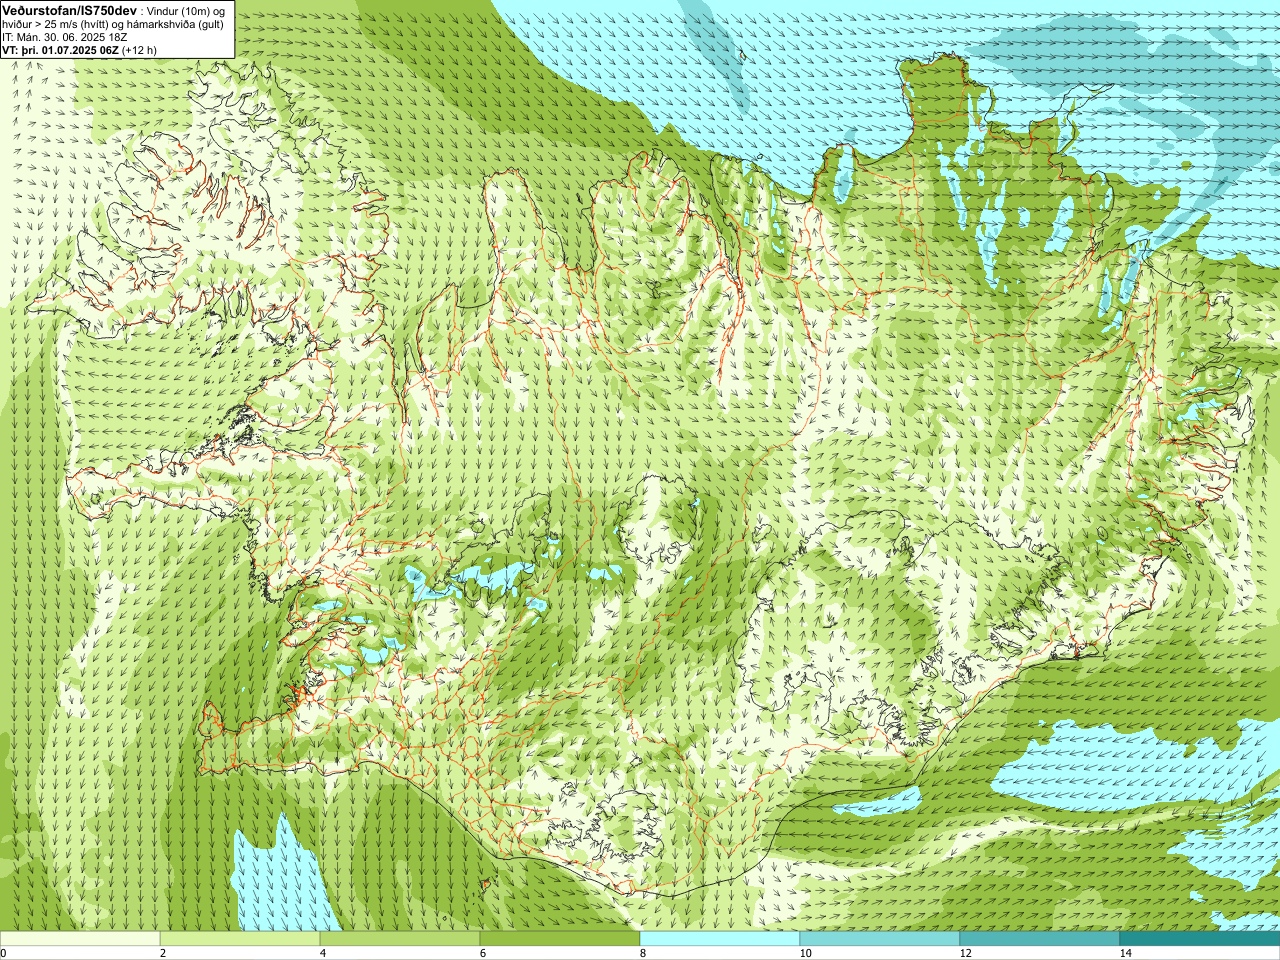Viewport: 1280px width, 960px height.
Task: Click the pale yellow 0–2 legend swatch
Action: click(x=80, y=939)
